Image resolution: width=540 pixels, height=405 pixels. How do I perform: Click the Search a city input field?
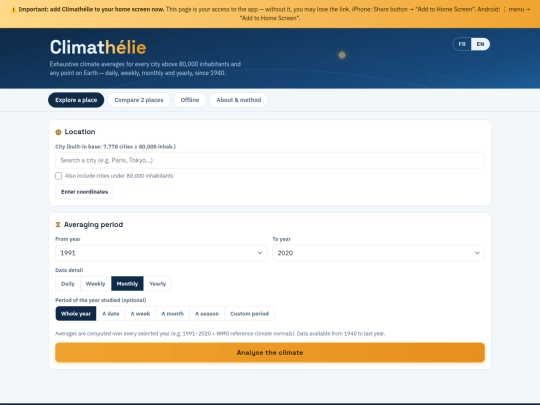coord(270,160)
